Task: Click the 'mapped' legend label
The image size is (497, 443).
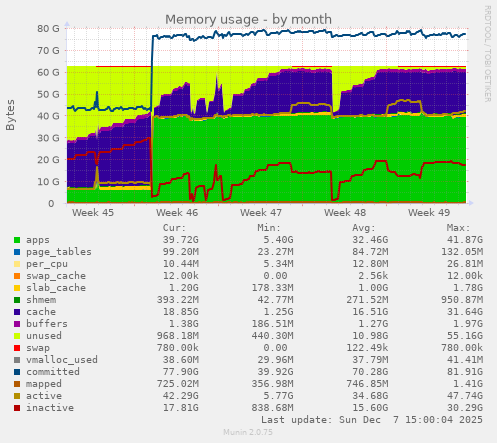Action: [44, 384]
